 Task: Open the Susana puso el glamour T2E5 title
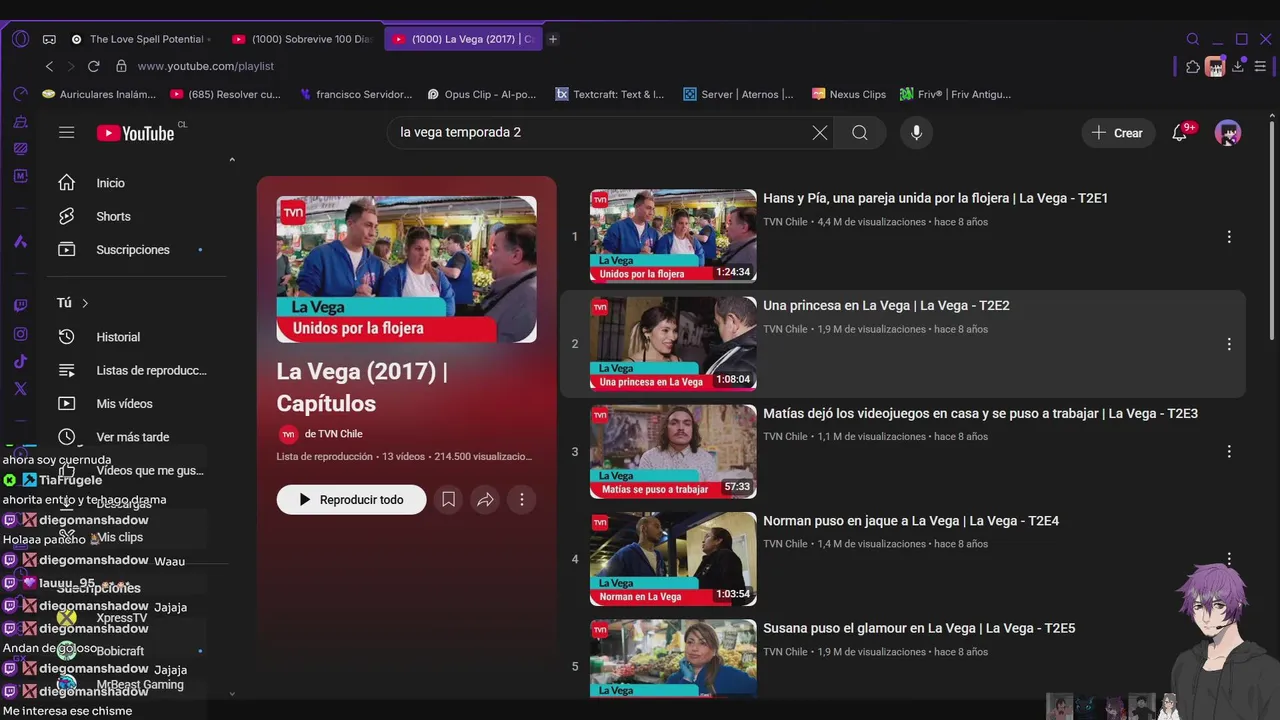tap(919, 628)
